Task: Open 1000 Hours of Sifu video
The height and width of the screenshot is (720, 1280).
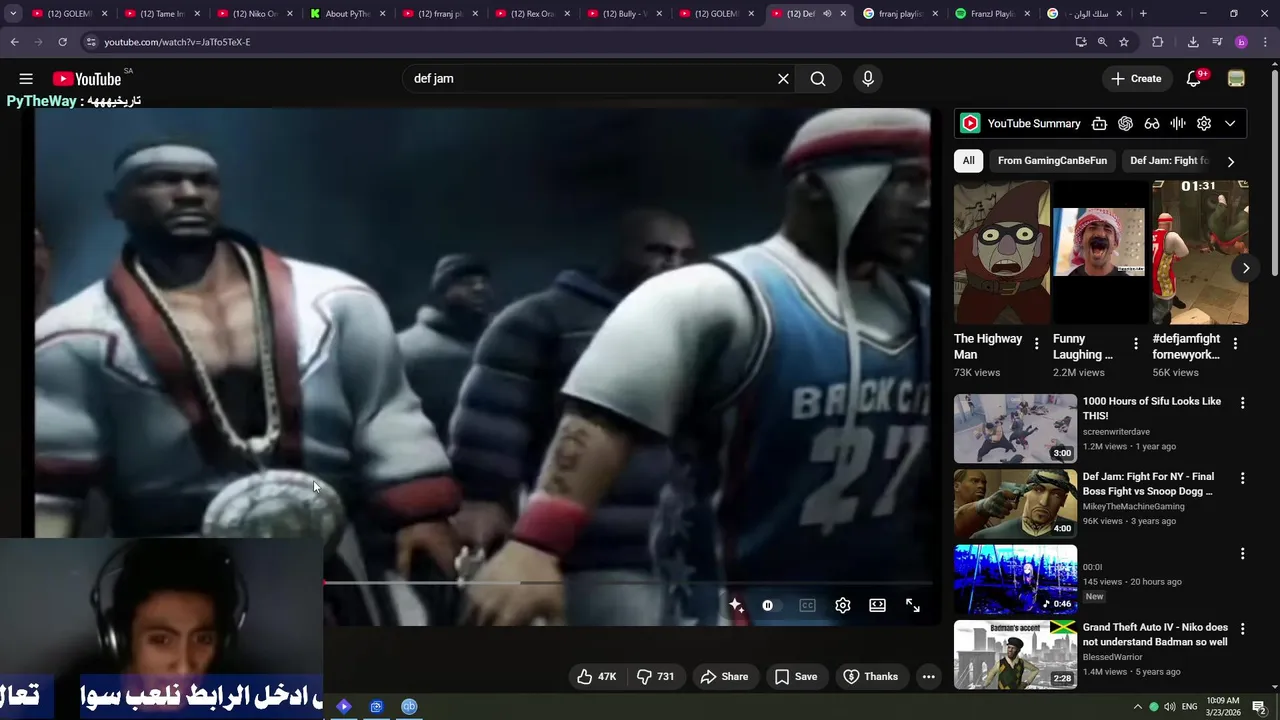Action: pos(1015,429)
